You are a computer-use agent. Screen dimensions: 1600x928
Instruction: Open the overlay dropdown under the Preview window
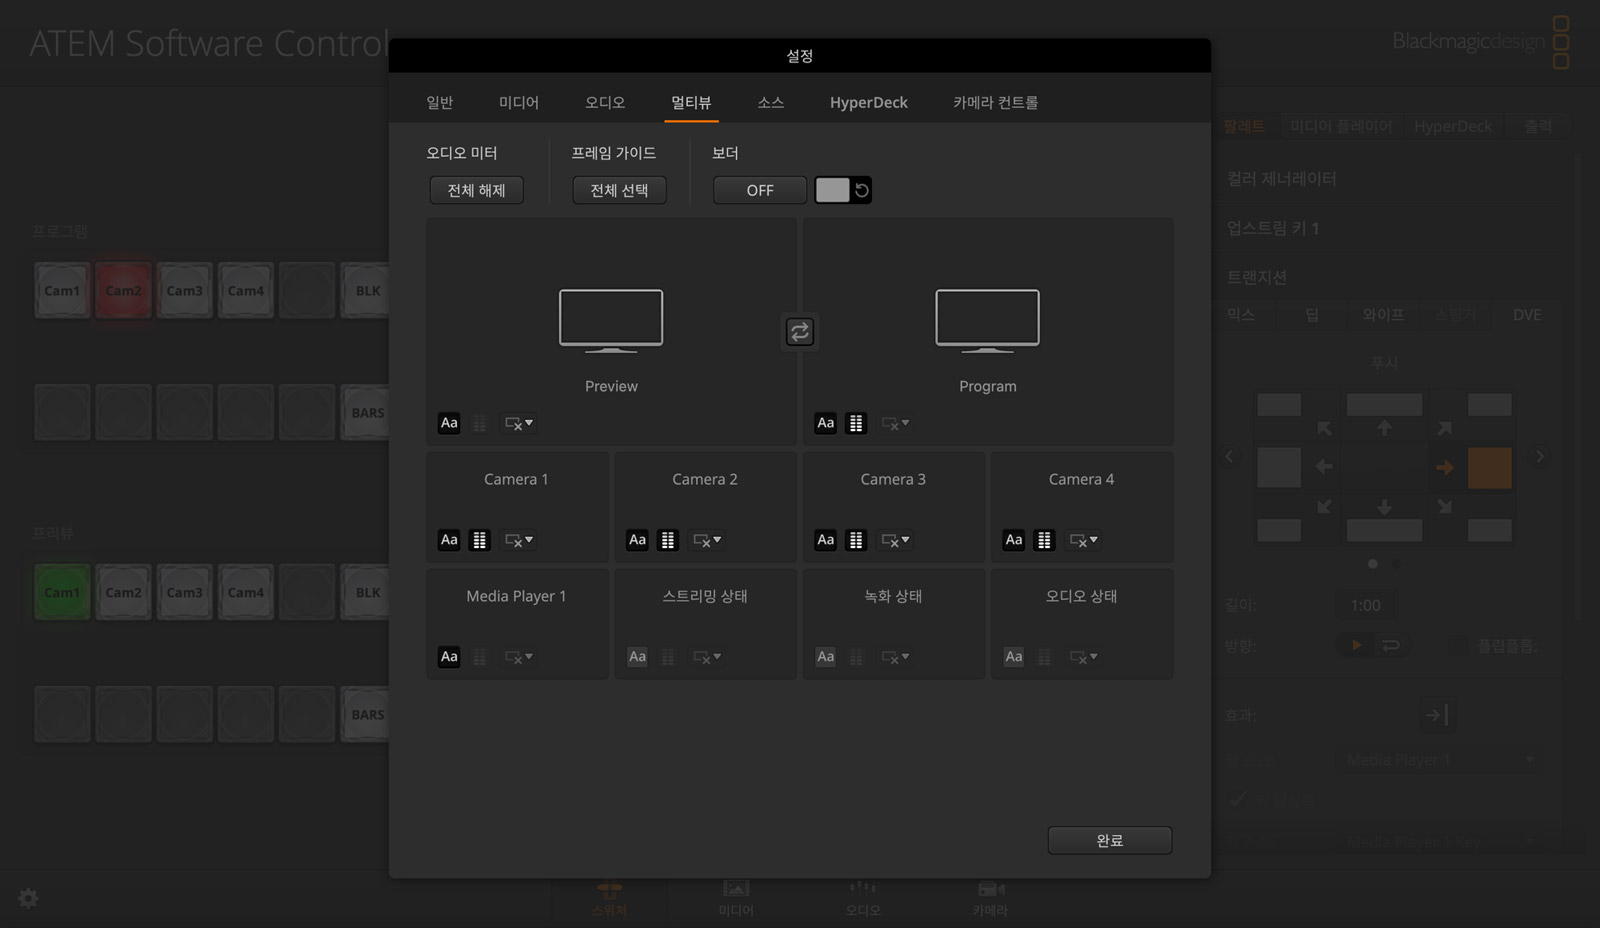(518, 423)
